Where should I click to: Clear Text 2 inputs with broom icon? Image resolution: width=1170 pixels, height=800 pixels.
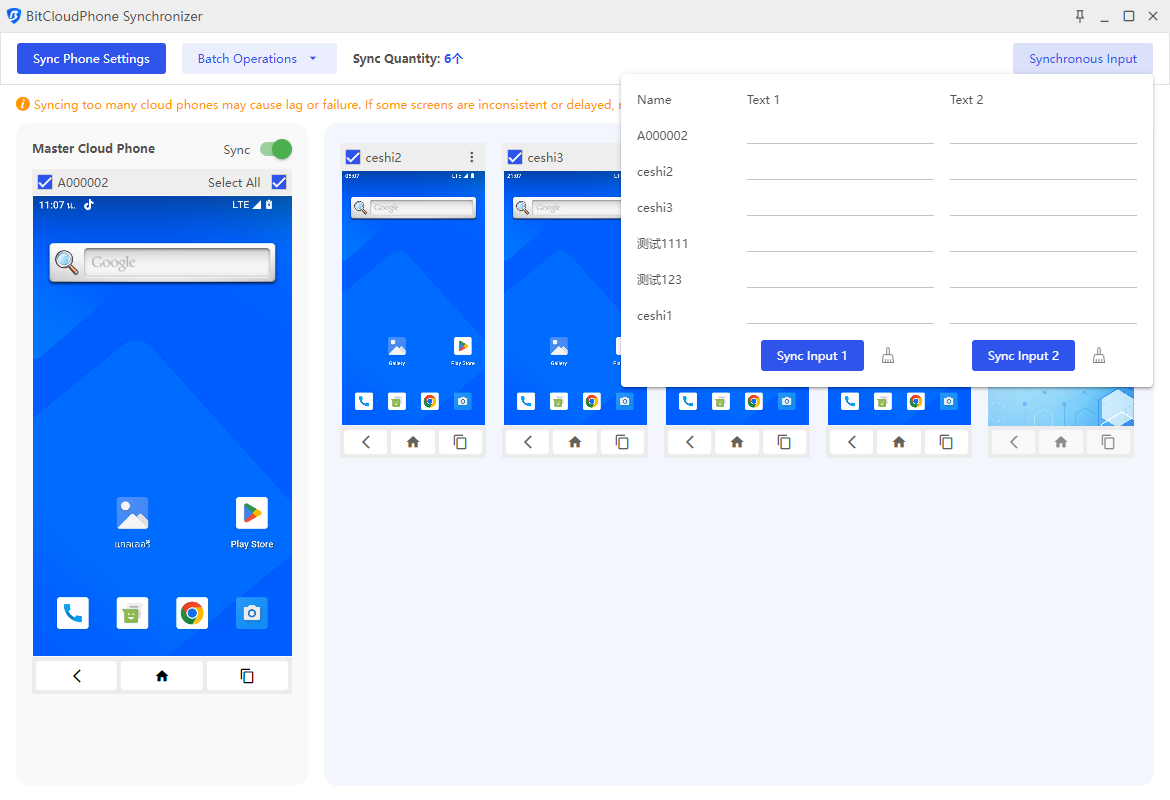1099,356
